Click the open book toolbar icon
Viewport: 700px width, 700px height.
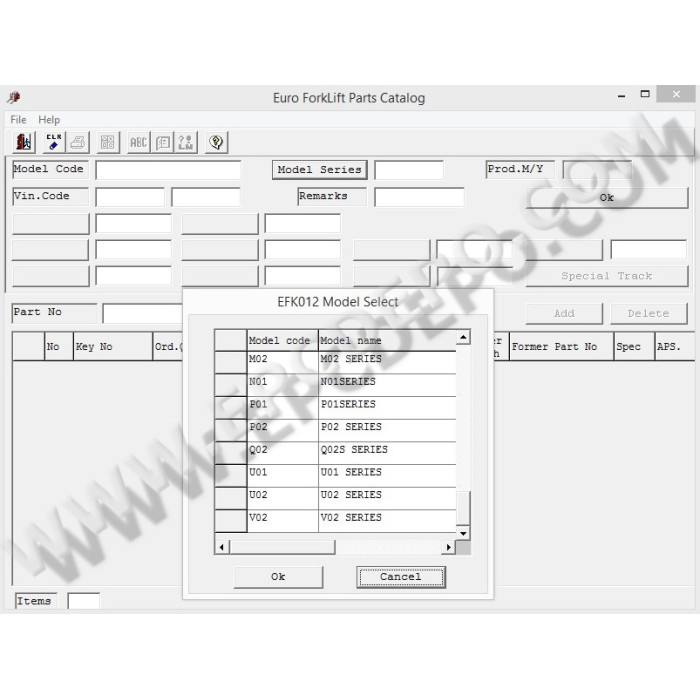click(x=162, y=142)
